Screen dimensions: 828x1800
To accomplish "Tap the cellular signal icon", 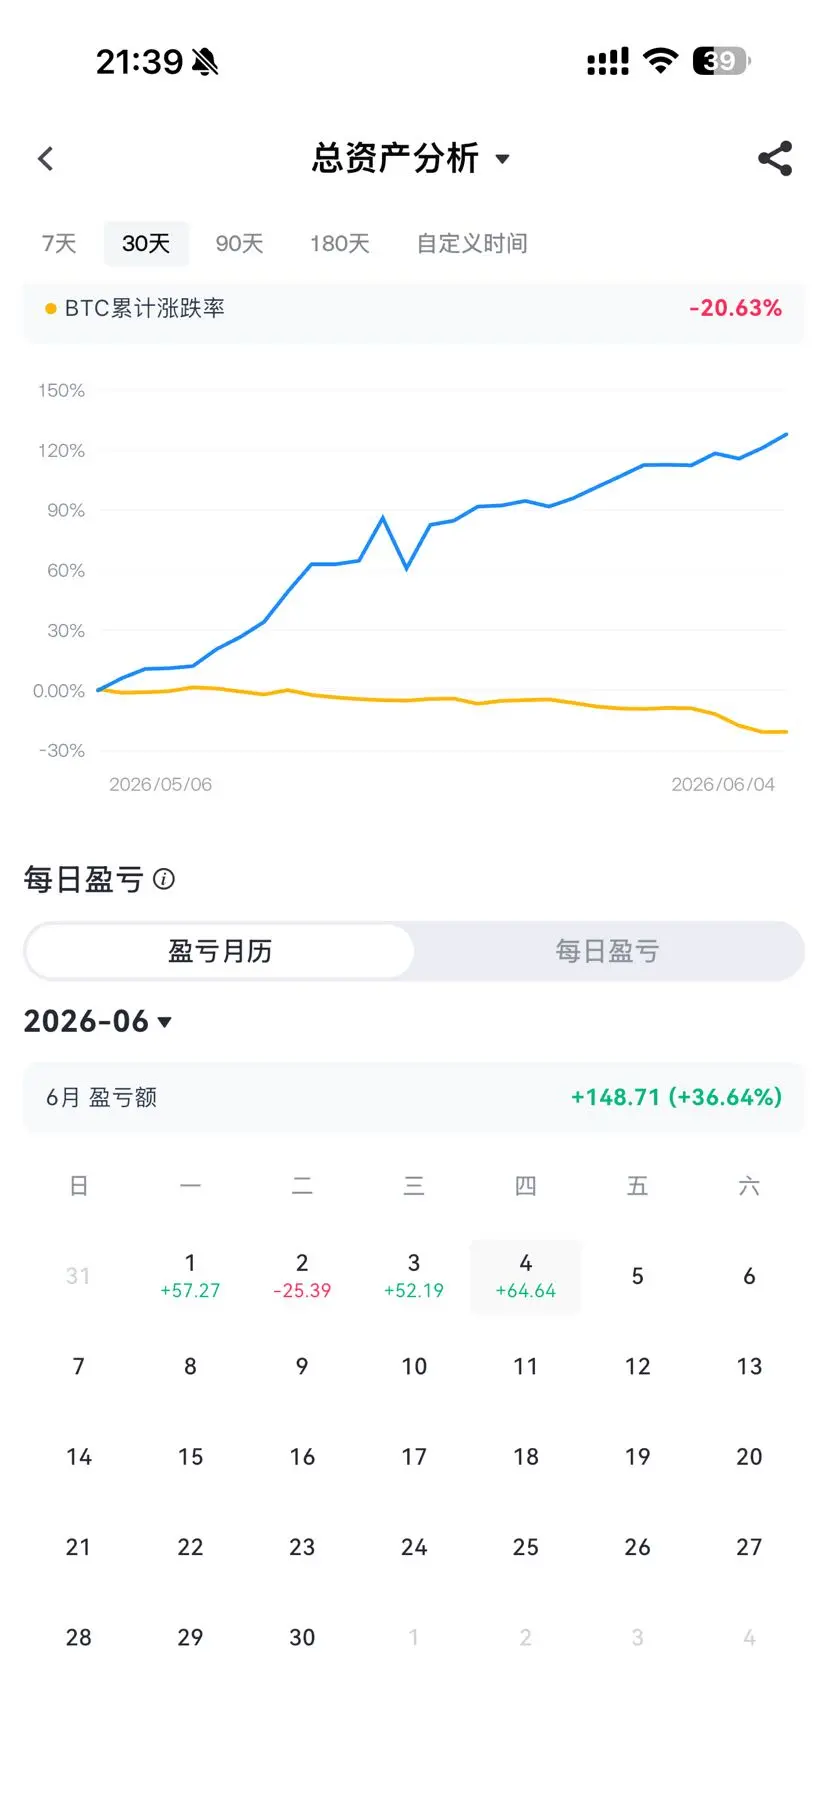I will (608, 62).
